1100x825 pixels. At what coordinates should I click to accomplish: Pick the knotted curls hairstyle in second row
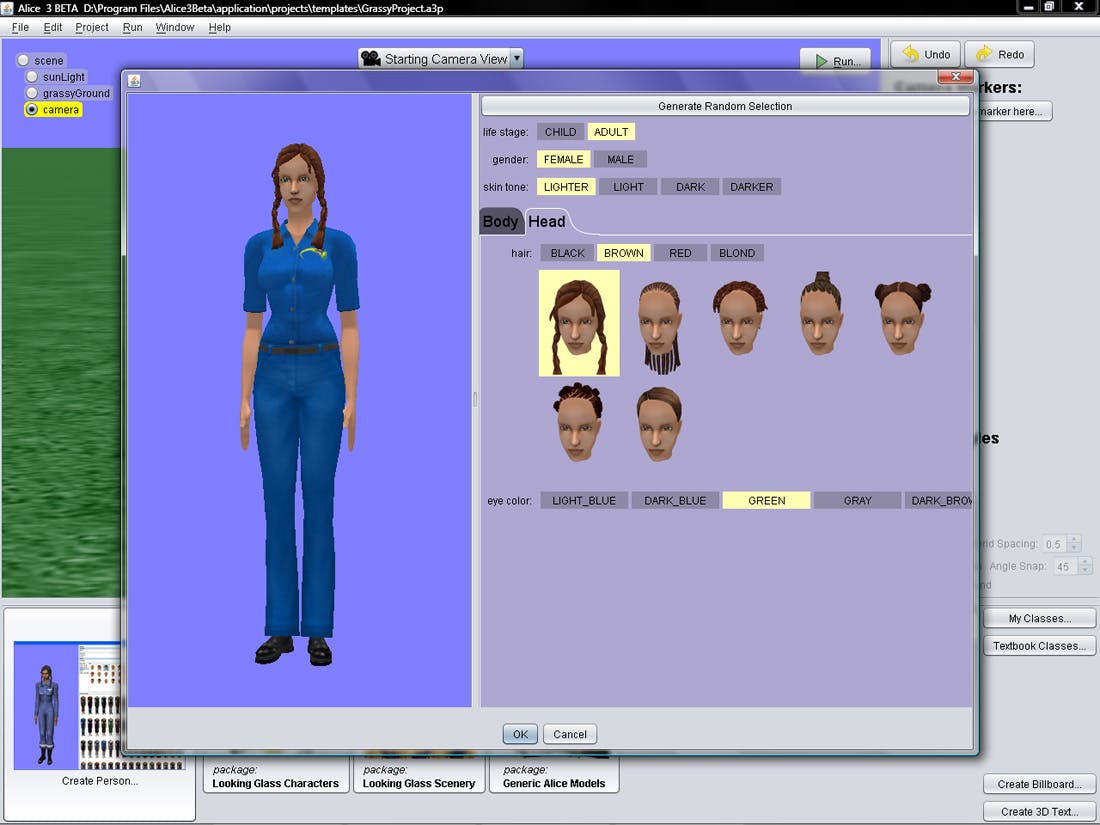coord(579,422)
